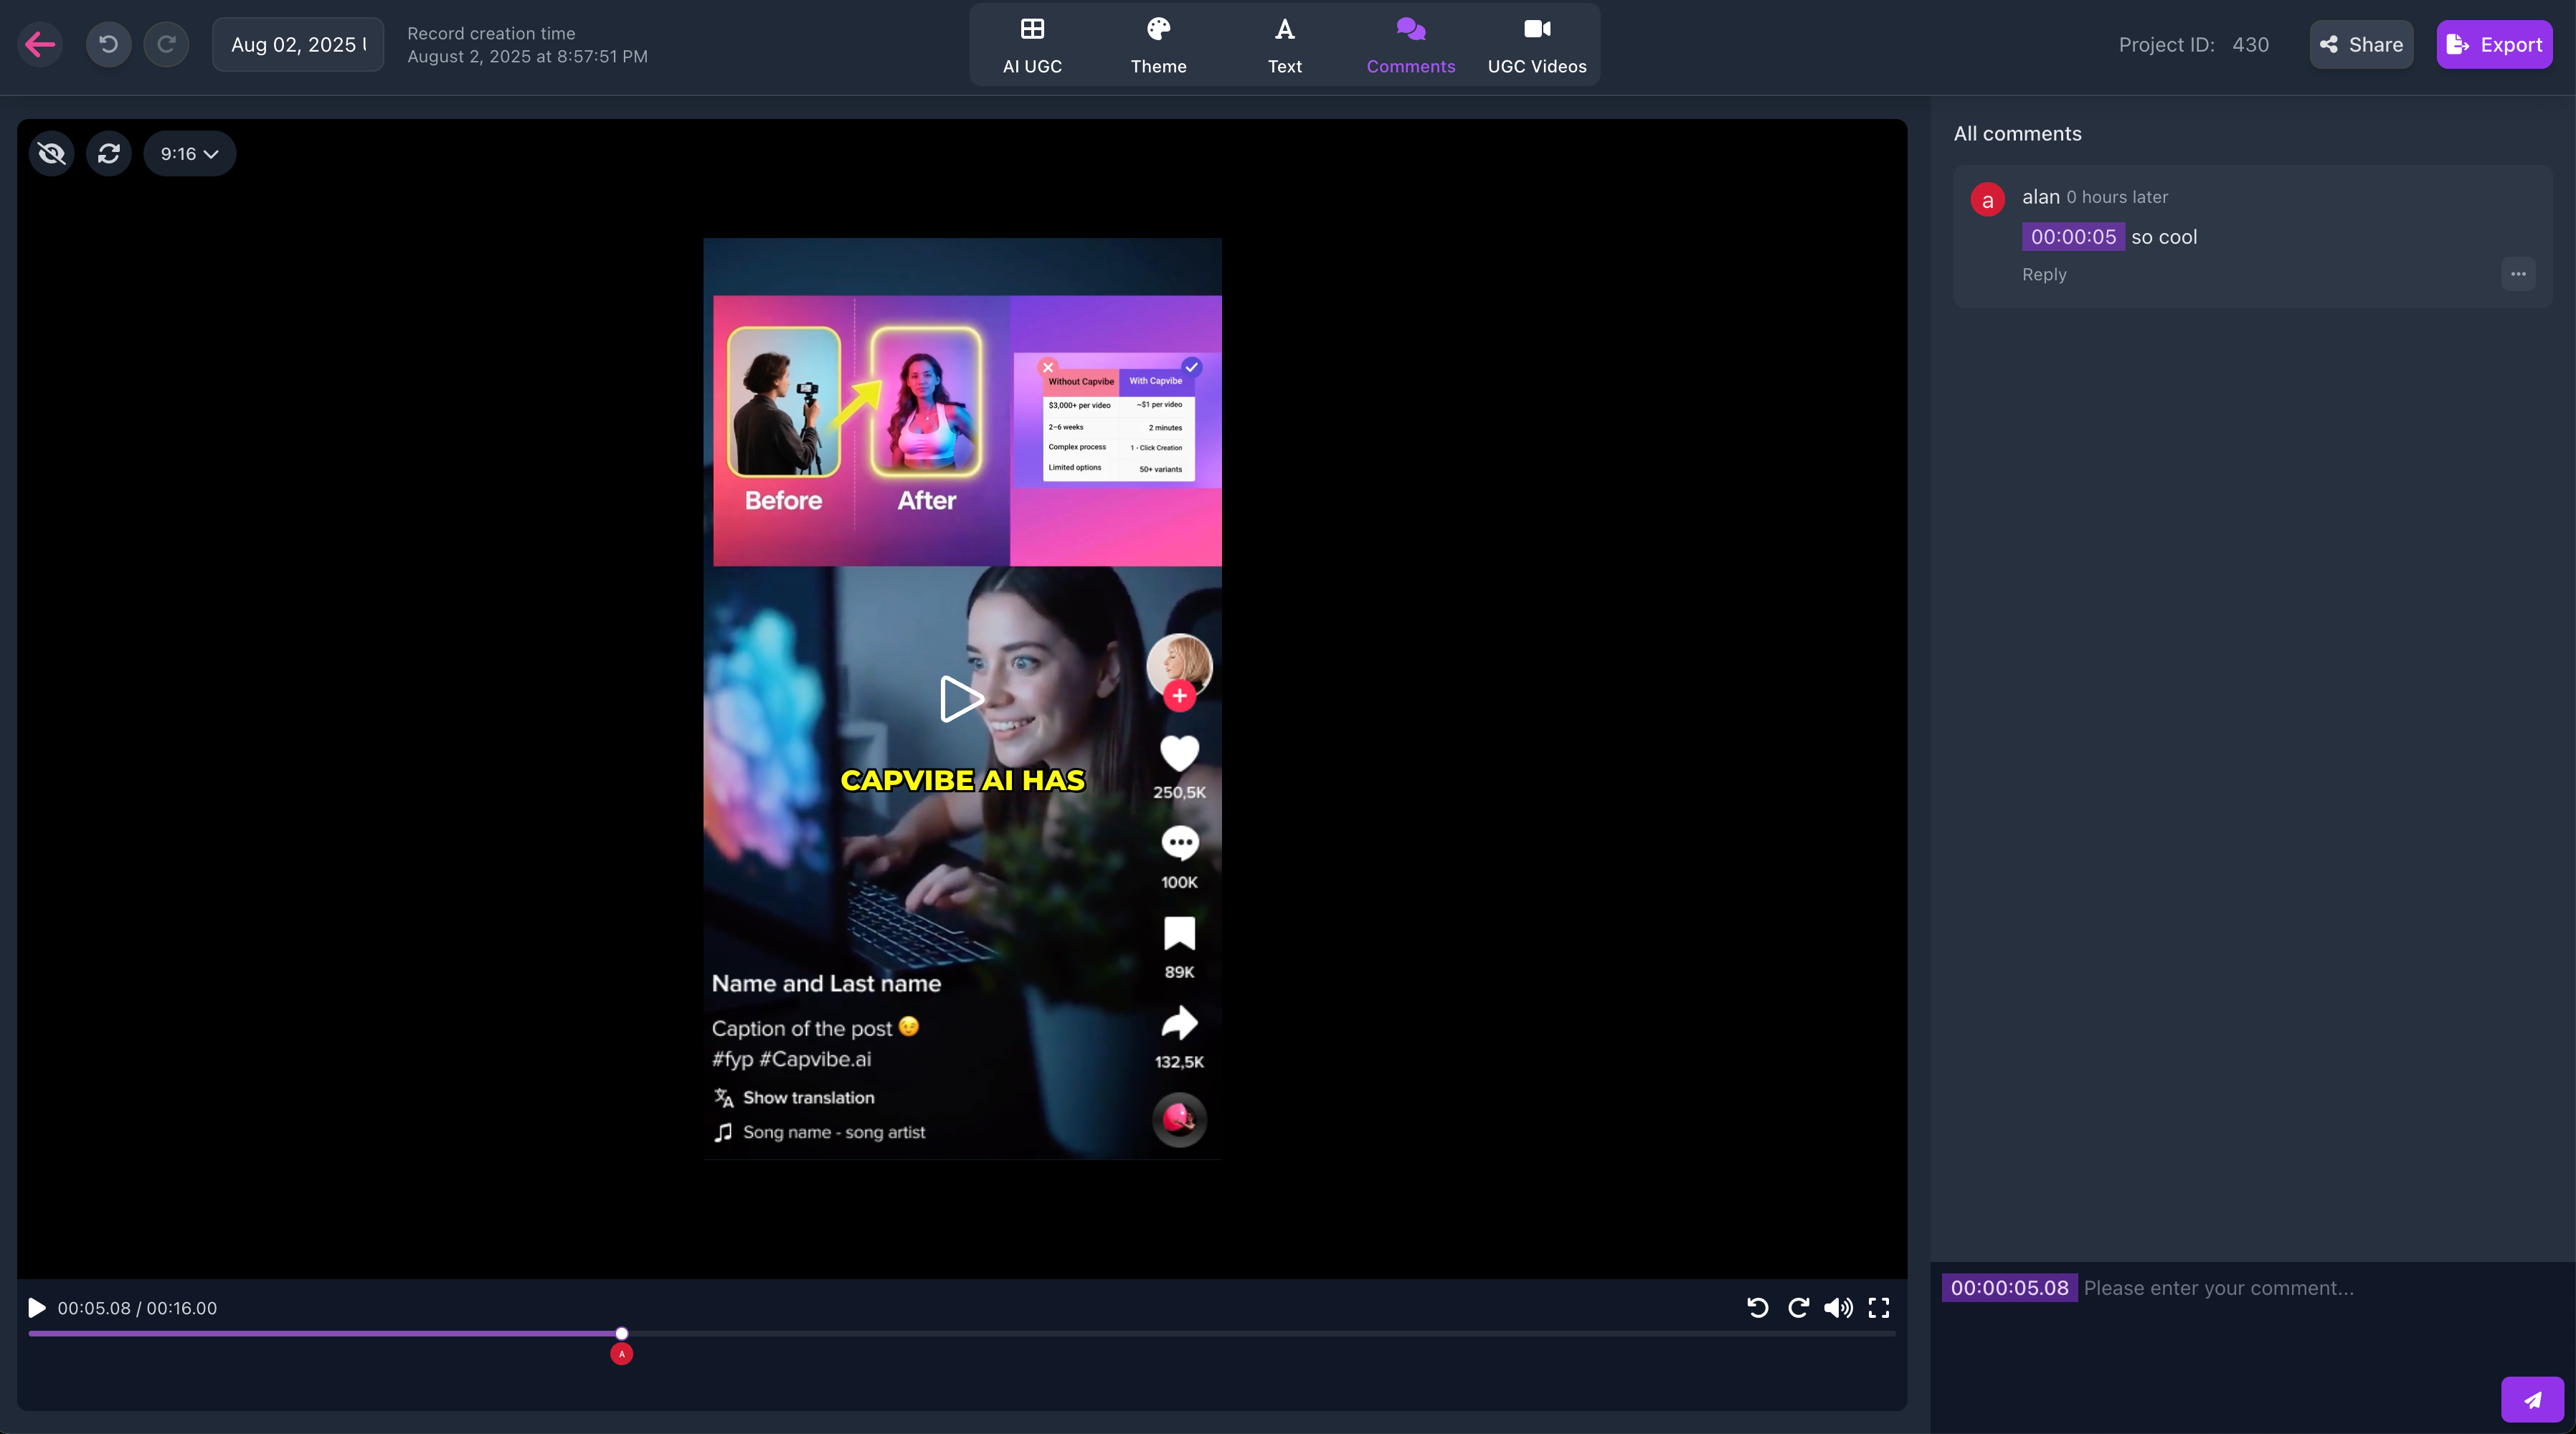2576x1434 pixels.
Task: Expand the 9:16 aspect ratio dropdown
Action: (189, 153)
